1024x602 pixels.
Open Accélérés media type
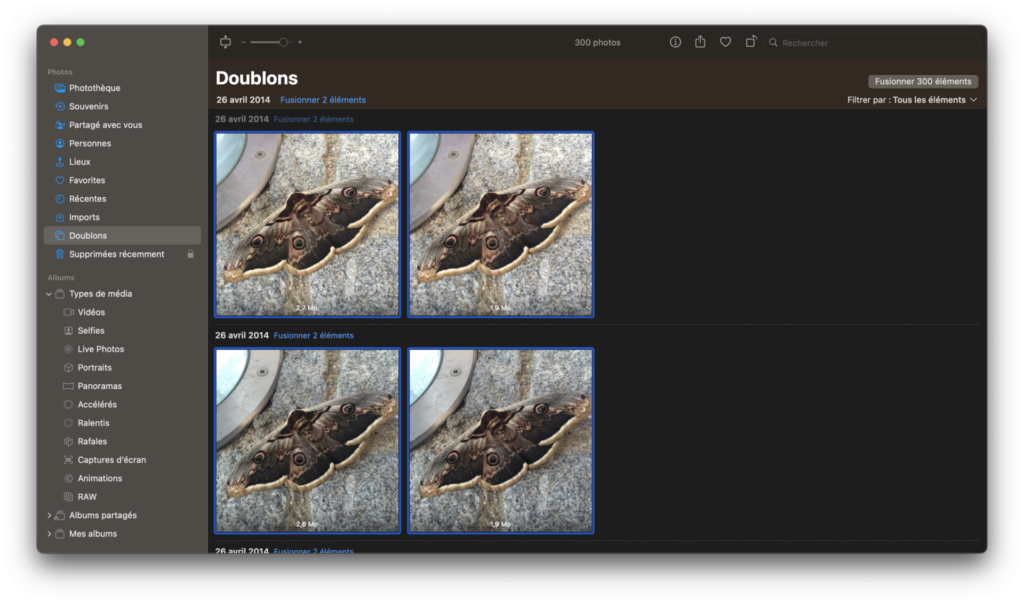click(x=122, y=405)
